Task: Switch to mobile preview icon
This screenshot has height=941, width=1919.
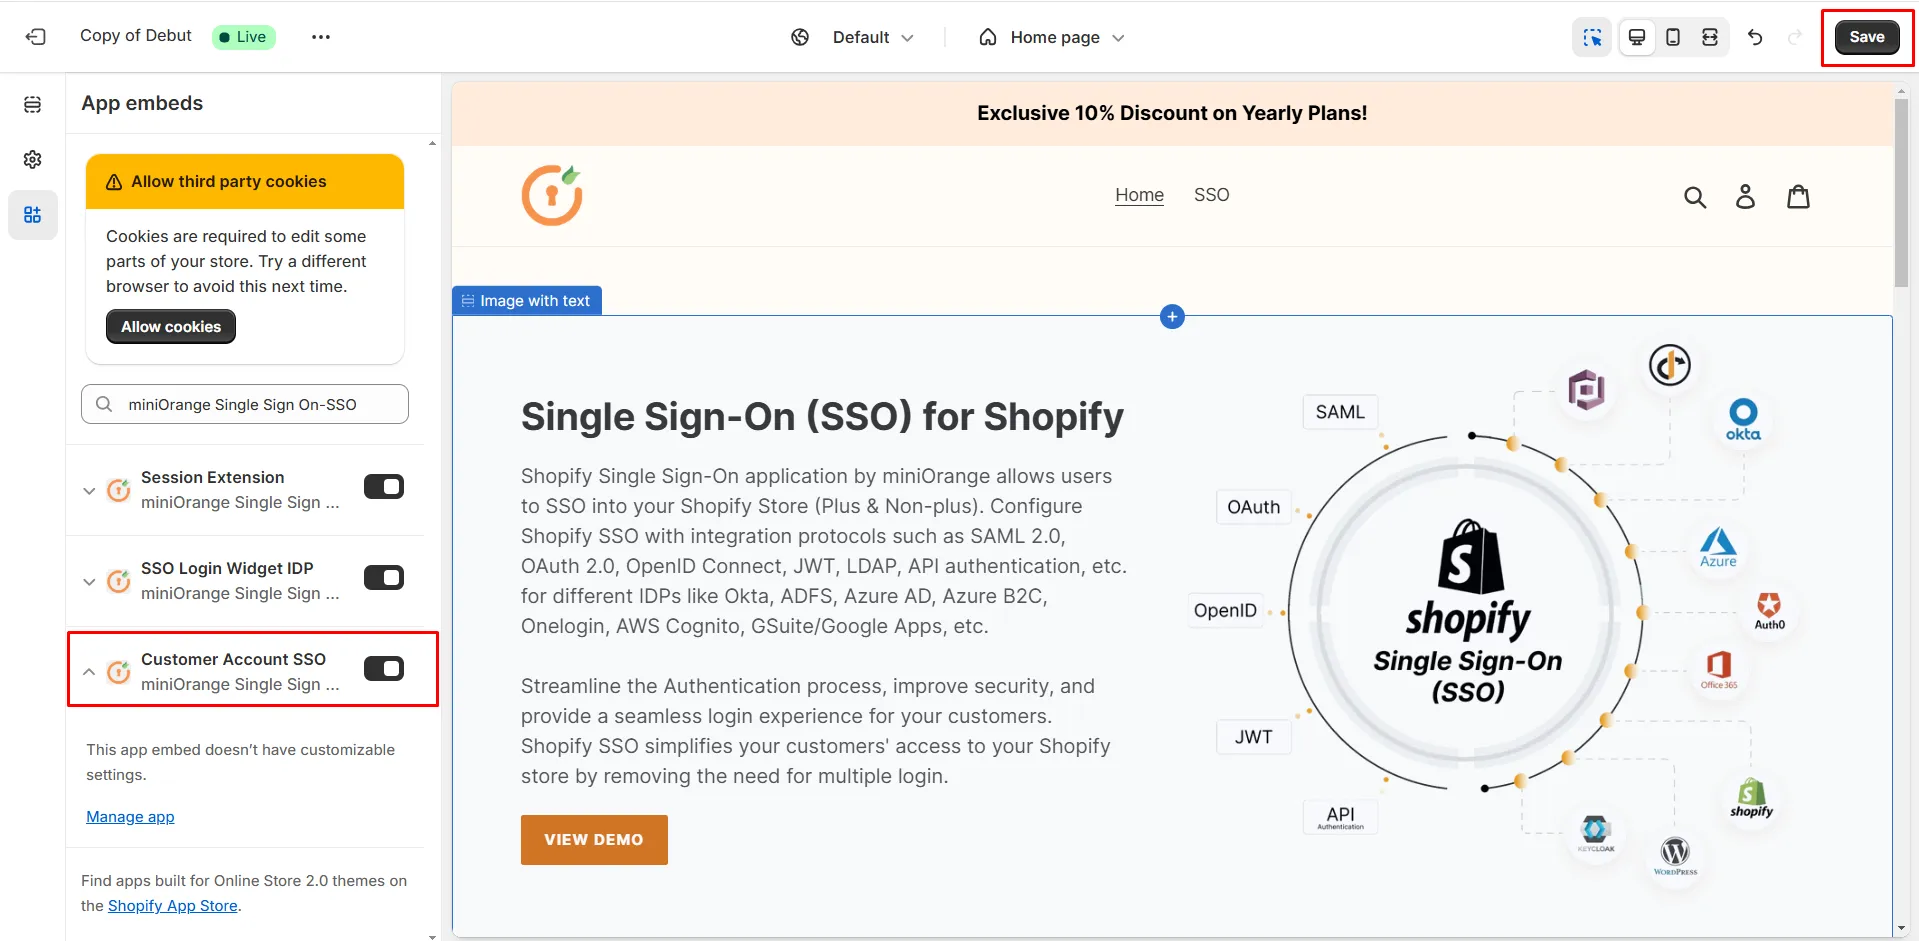Action: coord(1673,37)
